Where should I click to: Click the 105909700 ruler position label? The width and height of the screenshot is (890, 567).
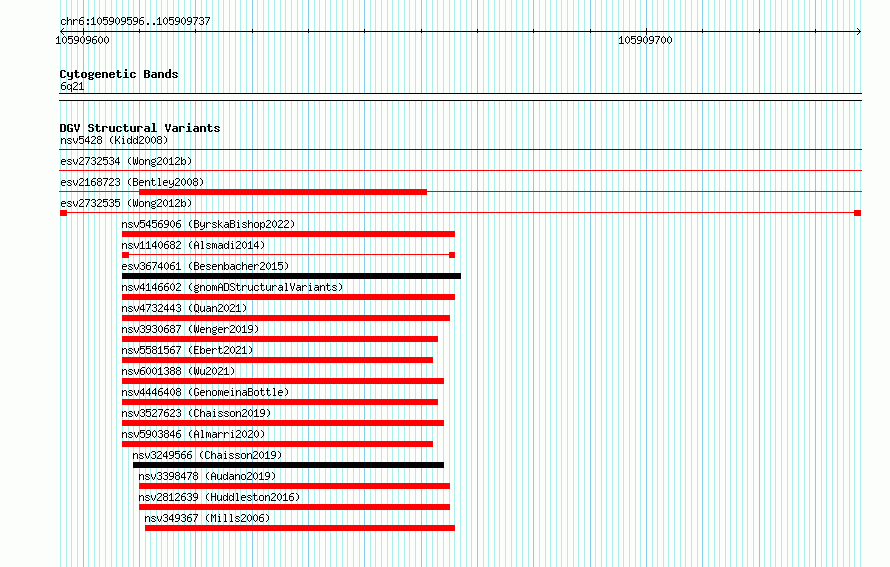coord(645,40)
